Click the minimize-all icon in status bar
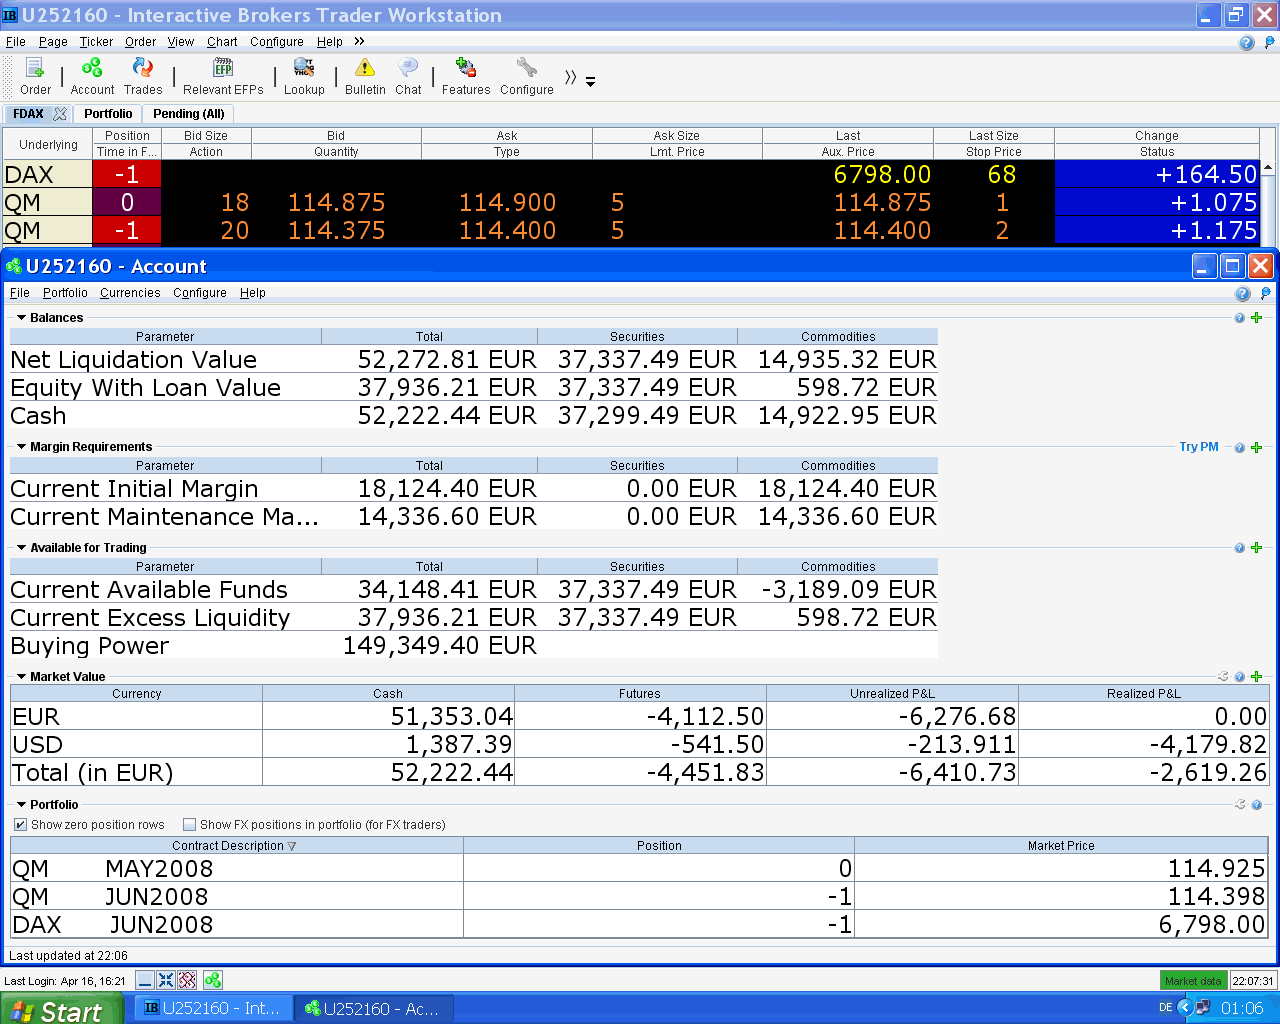 pos(145,980)
